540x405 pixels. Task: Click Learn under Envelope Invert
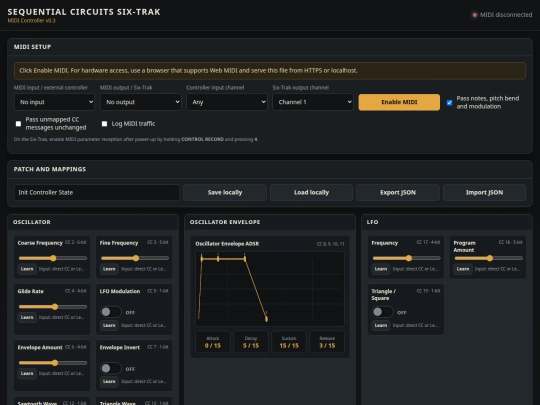(x=109, y=381)
